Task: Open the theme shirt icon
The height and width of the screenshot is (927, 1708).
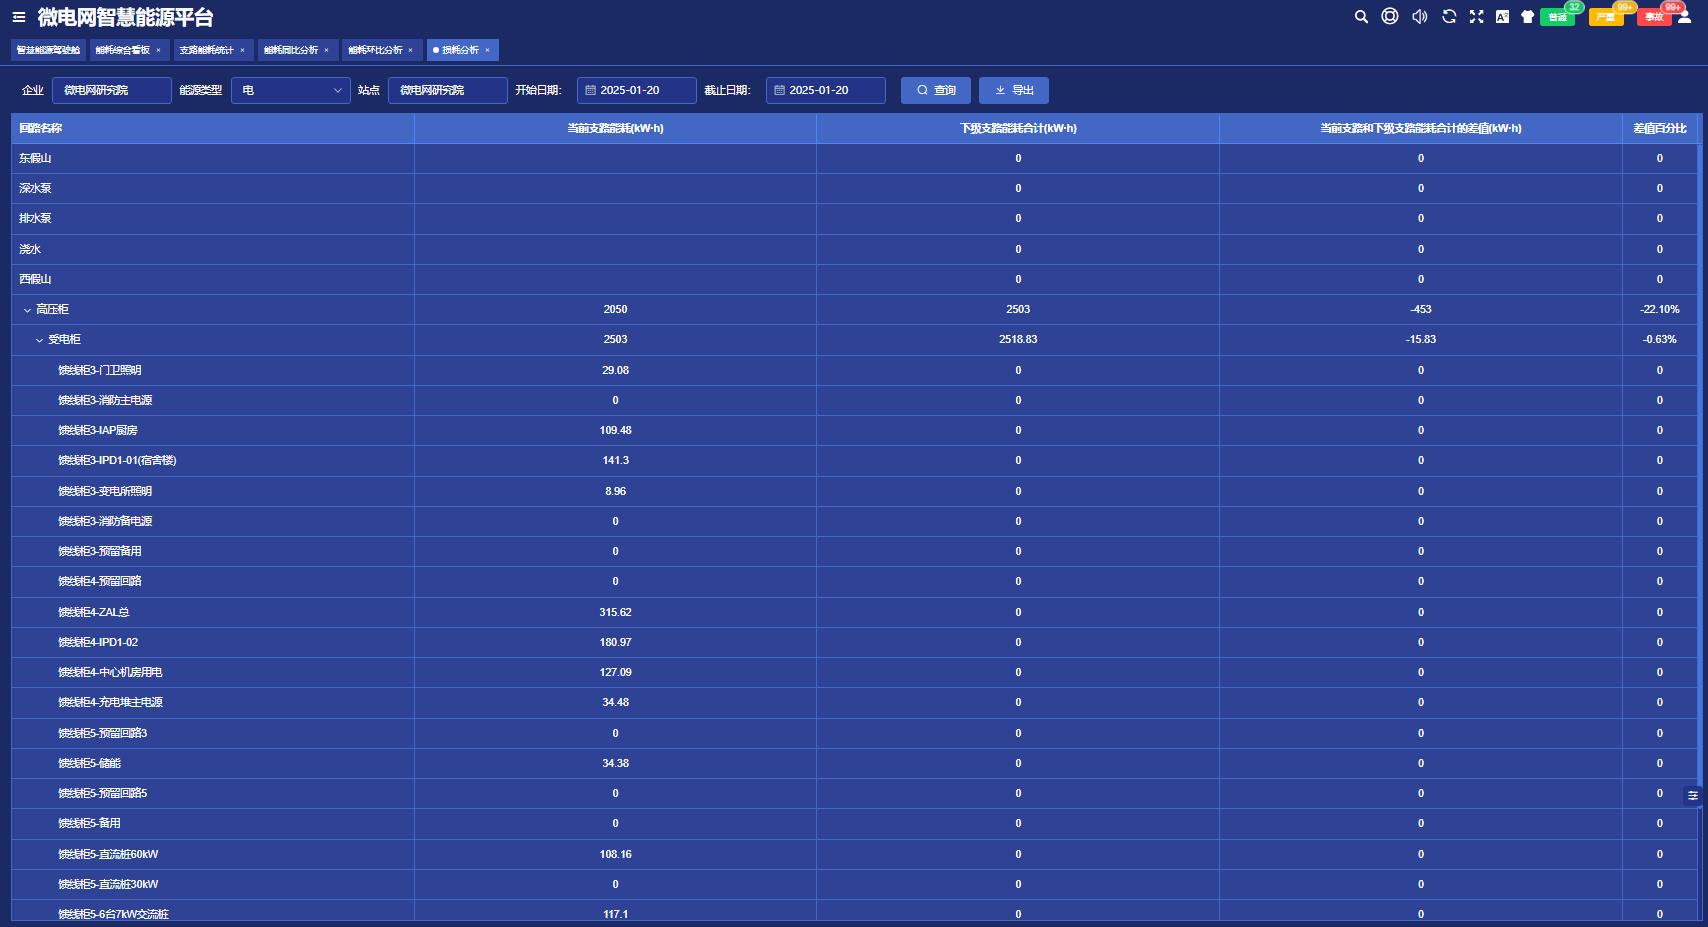Action: click(1527, 17)
